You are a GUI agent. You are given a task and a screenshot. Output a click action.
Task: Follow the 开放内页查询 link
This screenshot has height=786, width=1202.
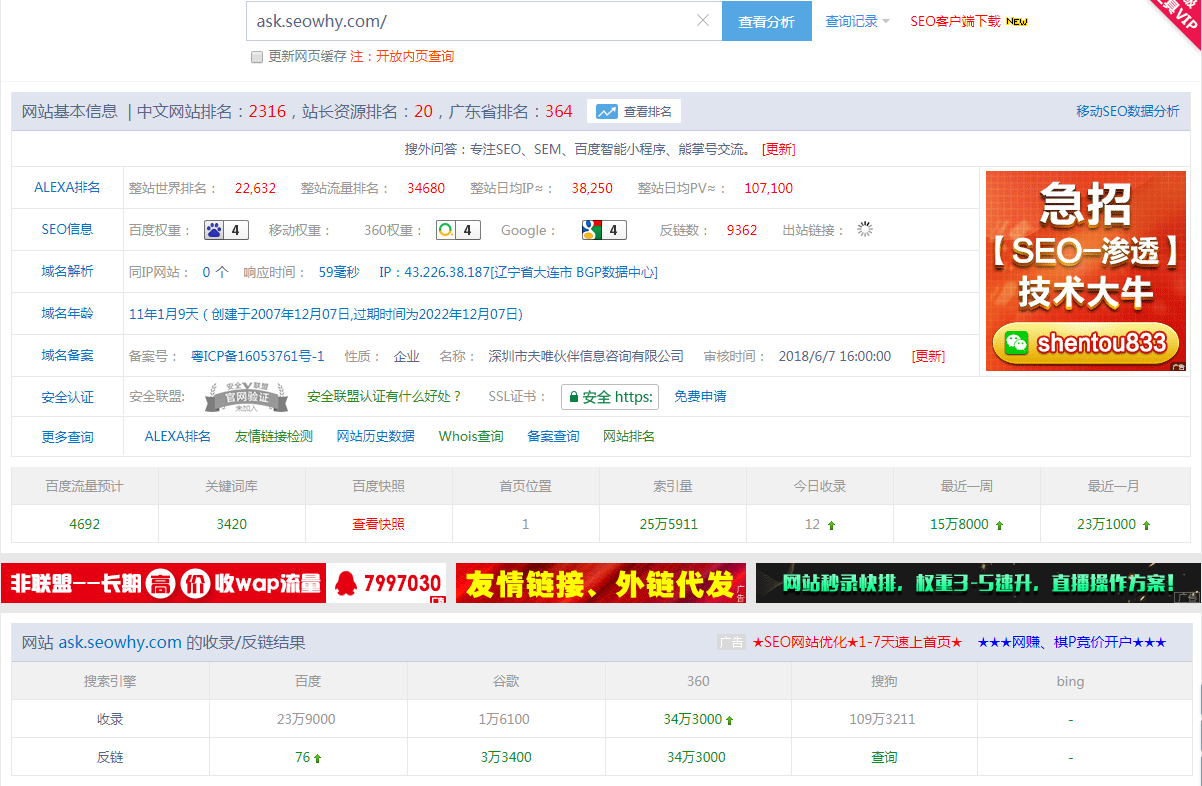[x=415, y=57]
